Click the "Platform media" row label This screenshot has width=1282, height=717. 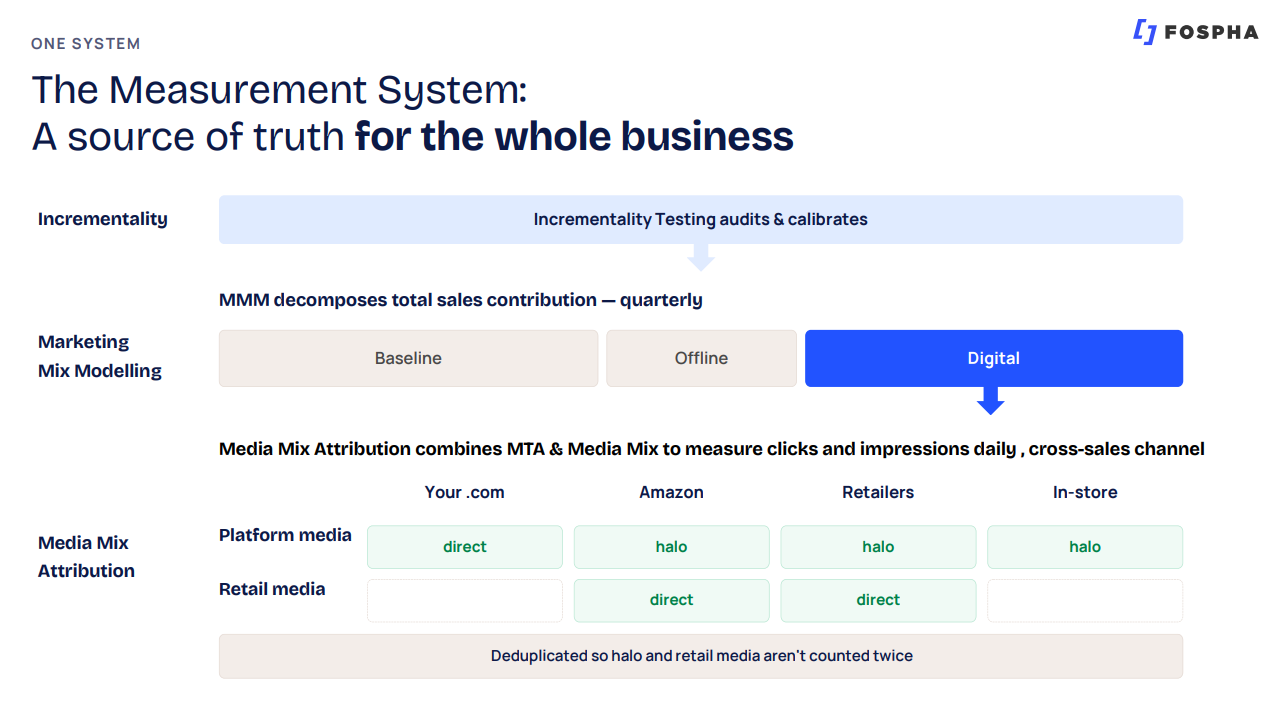[x=285, y=535]
